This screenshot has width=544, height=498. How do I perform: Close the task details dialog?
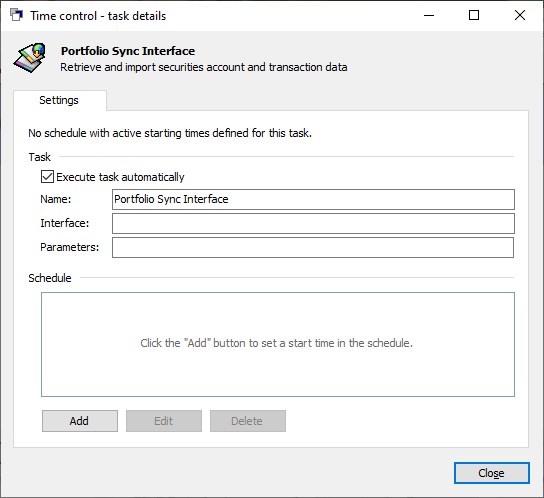492,473
